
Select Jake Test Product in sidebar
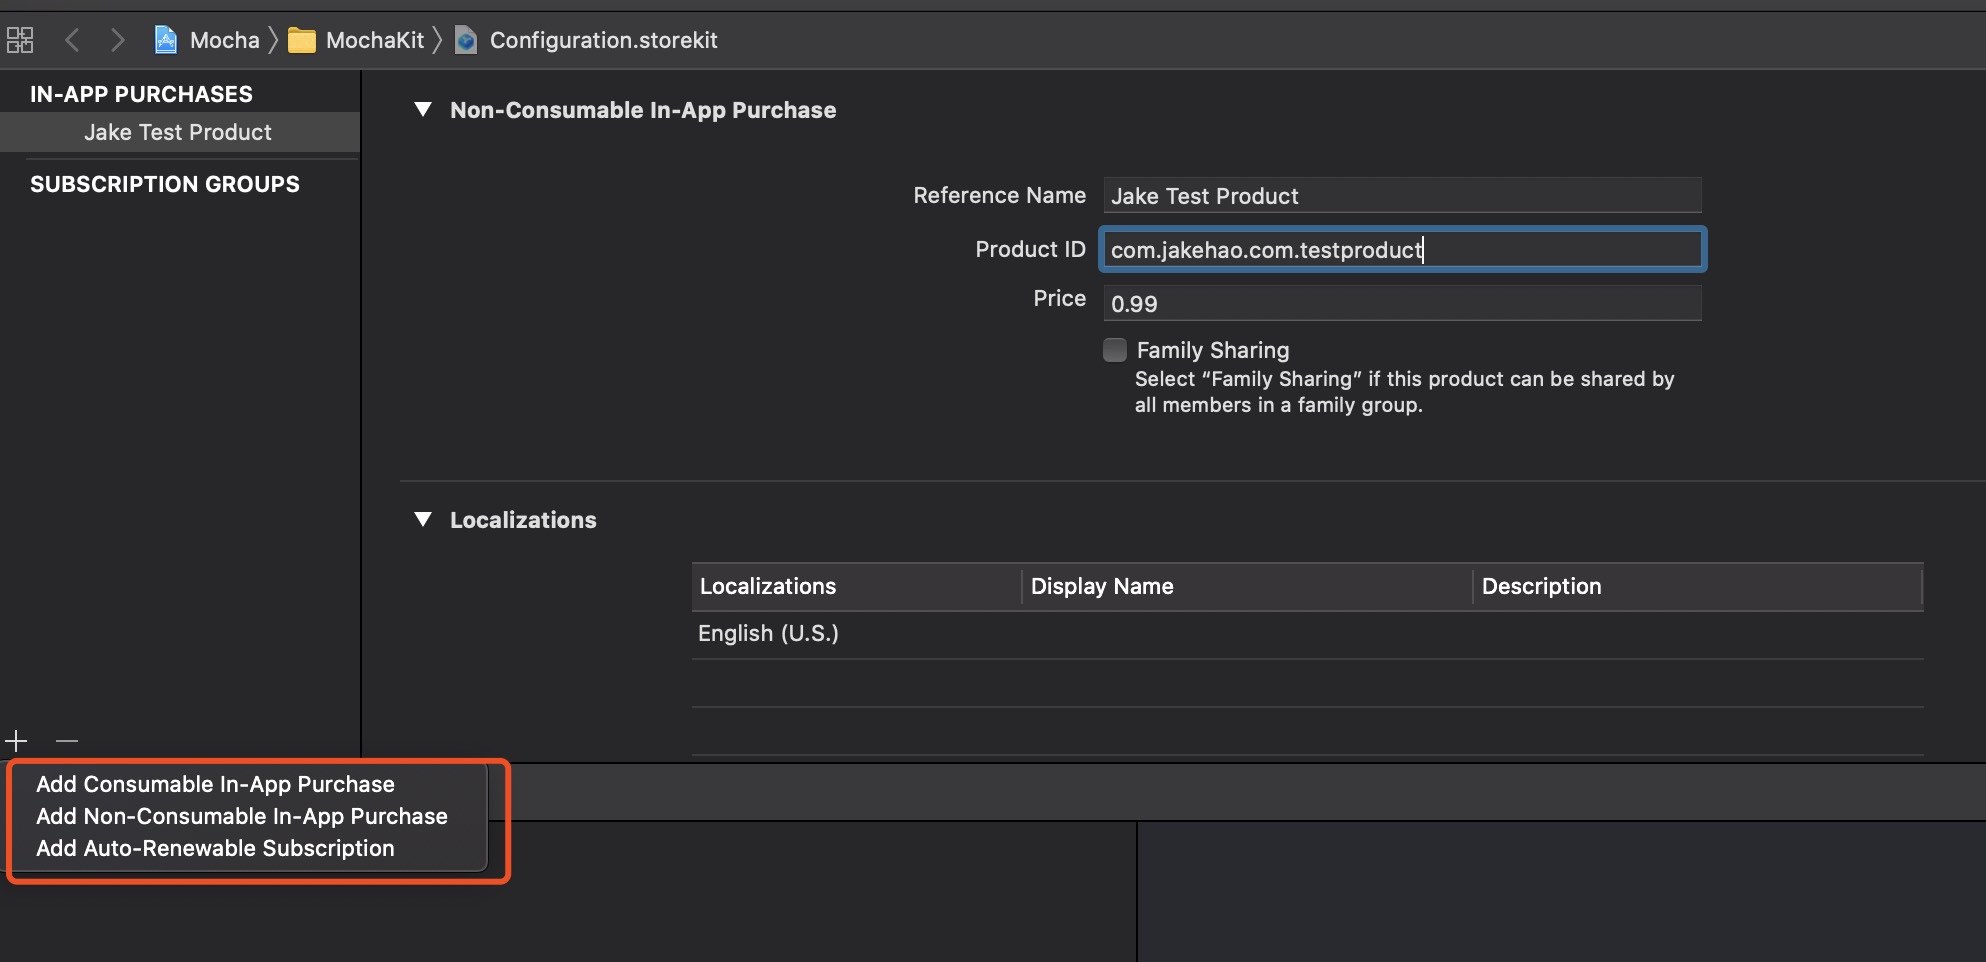point(178,132)
